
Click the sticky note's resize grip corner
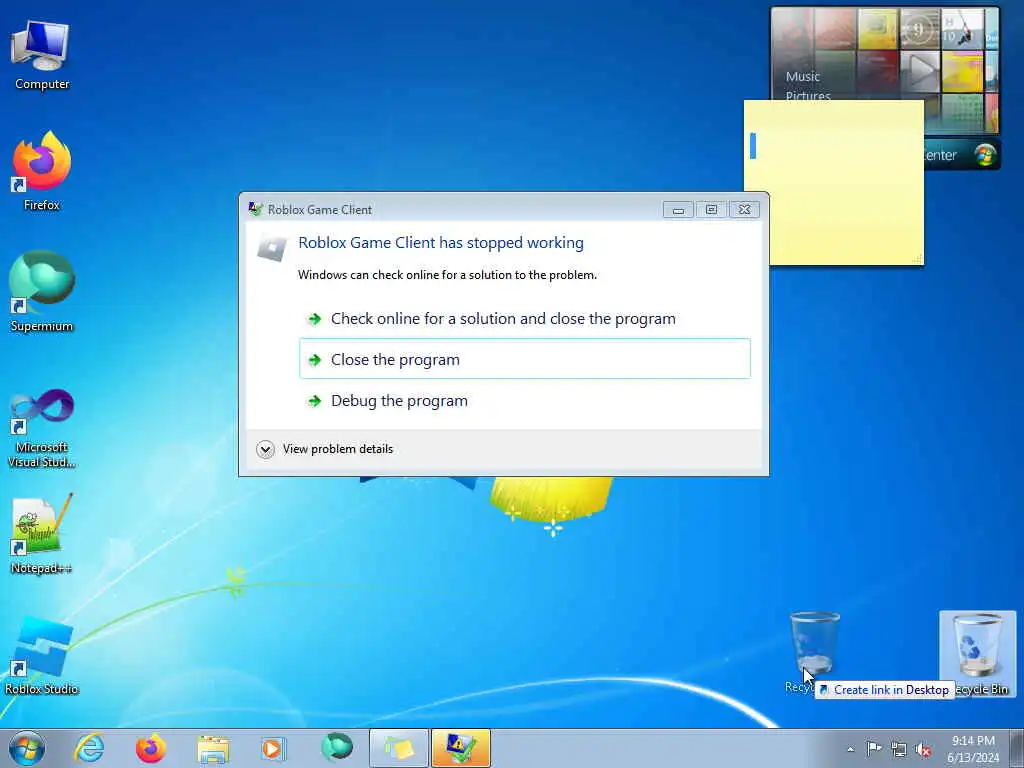click(917, 259)
